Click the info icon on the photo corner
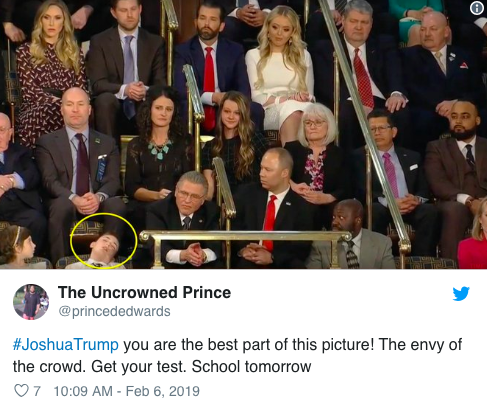The image size is (487, 407). (477, 9)
